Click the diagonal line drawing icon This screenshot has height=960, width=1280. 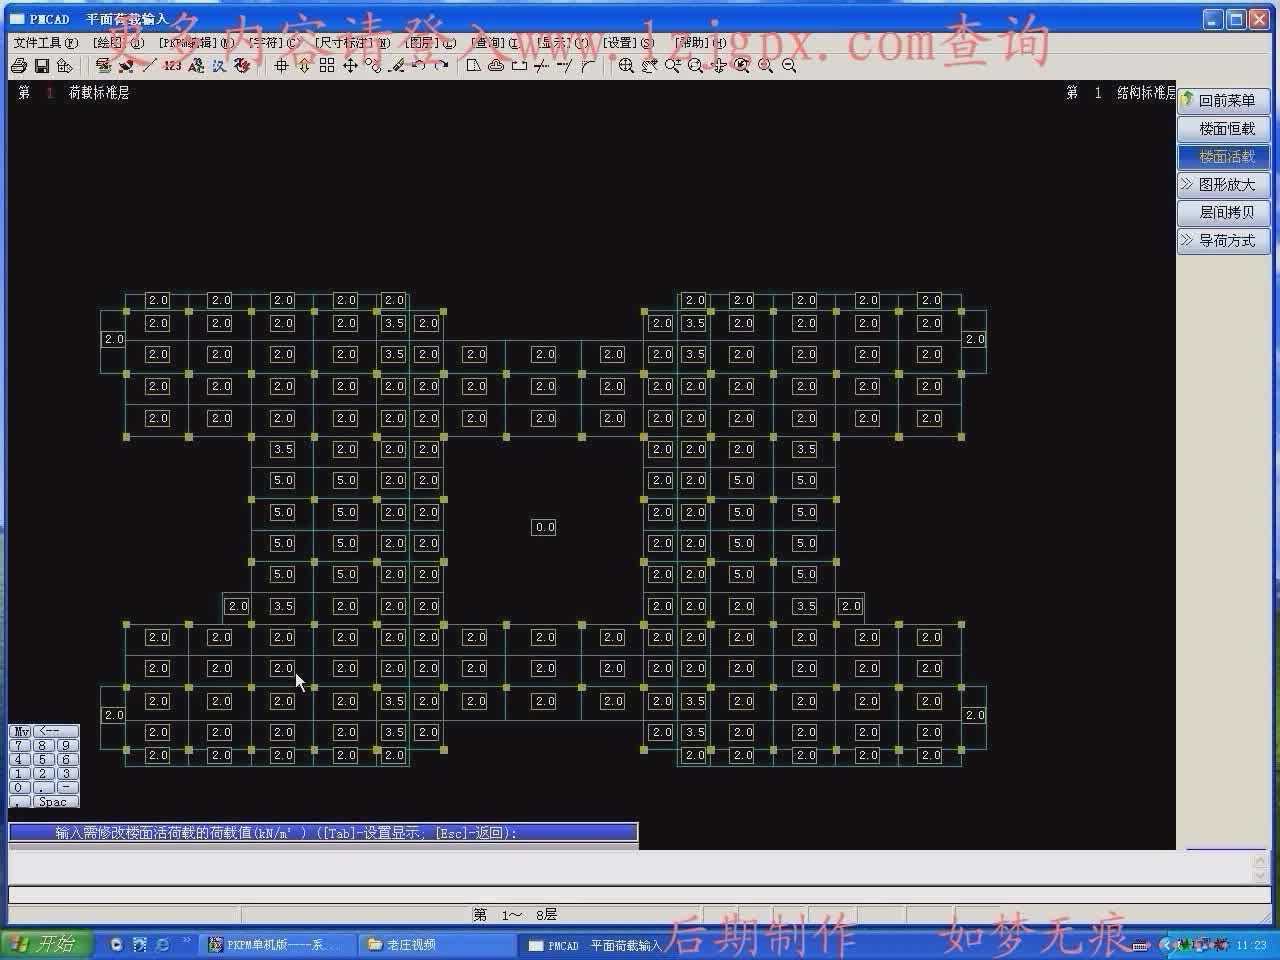(x=148, y=66)
